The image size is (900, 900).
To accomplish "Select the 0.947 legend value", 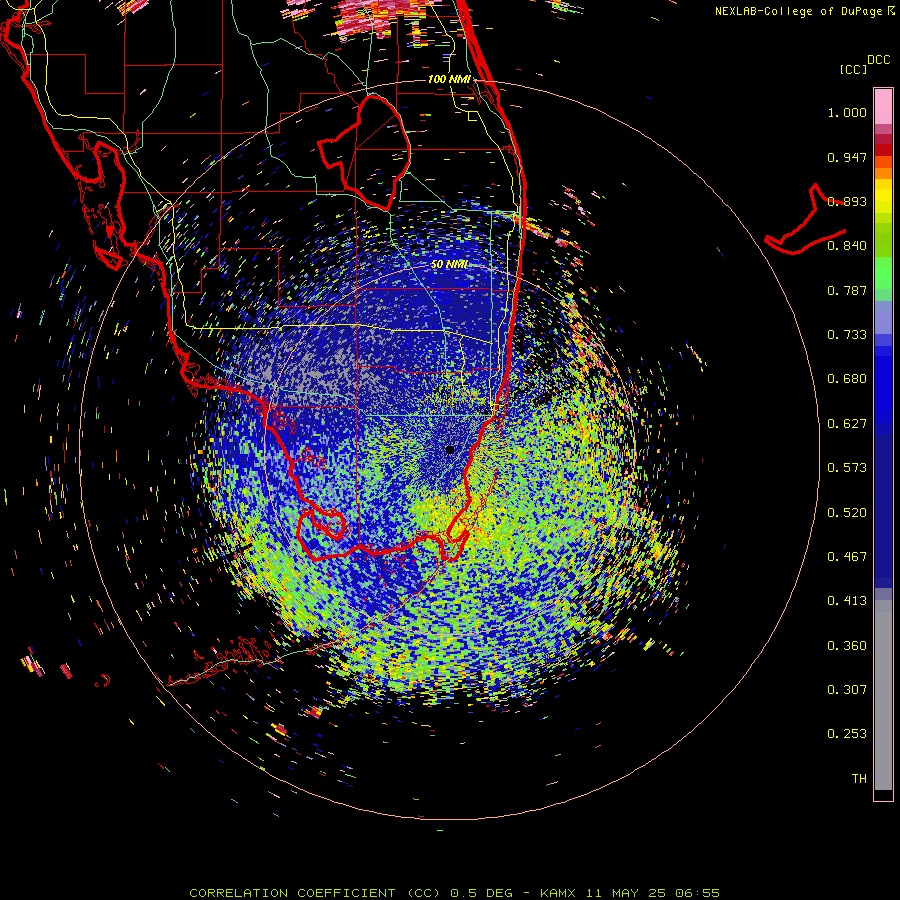I will point(847,157).
